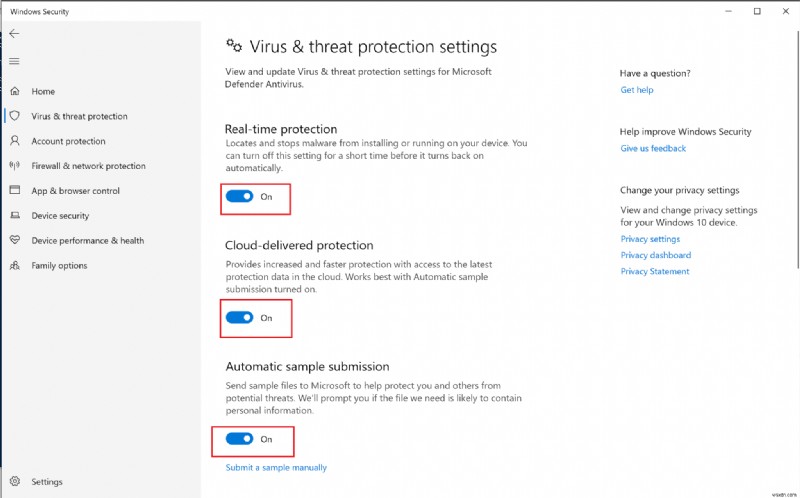Open App & browser control icon
Viewport: 800px width, 498px height.
pyautogui.click(x=14, y=190)
